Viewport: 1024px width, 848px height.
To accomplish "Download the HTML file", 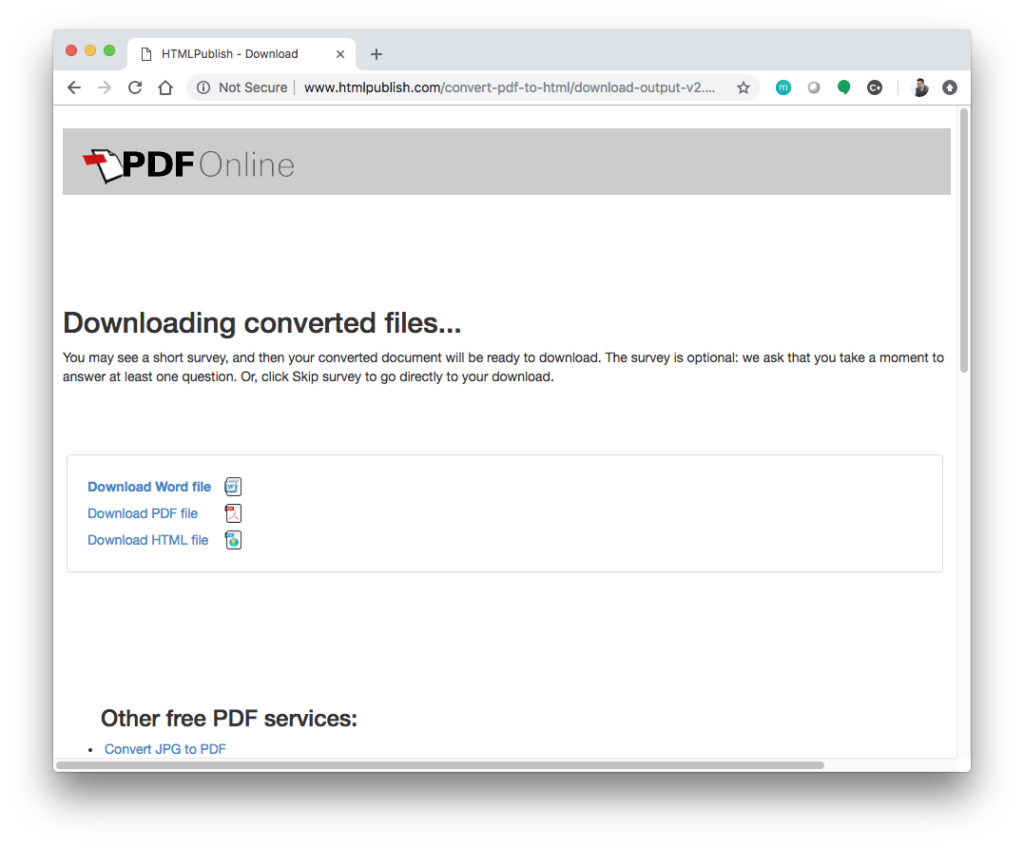I will (x=148, y=540).
